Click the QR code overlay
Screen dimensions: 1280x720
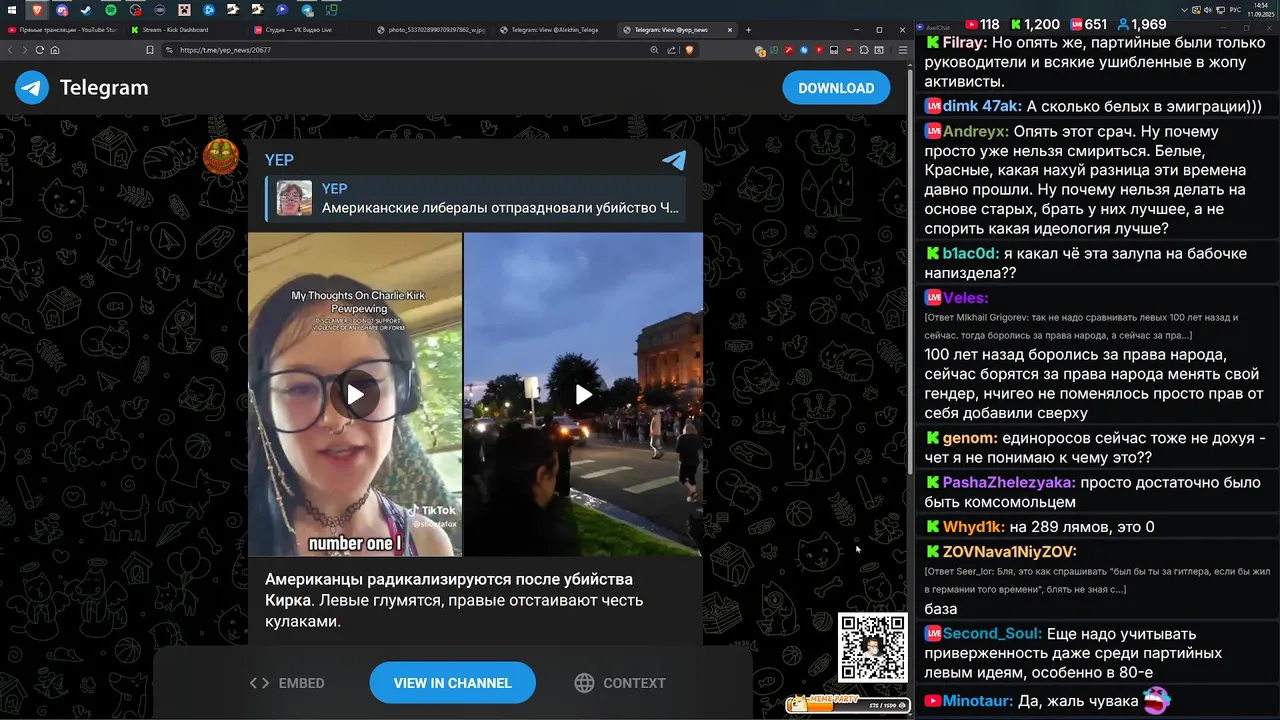coord(873,647)
